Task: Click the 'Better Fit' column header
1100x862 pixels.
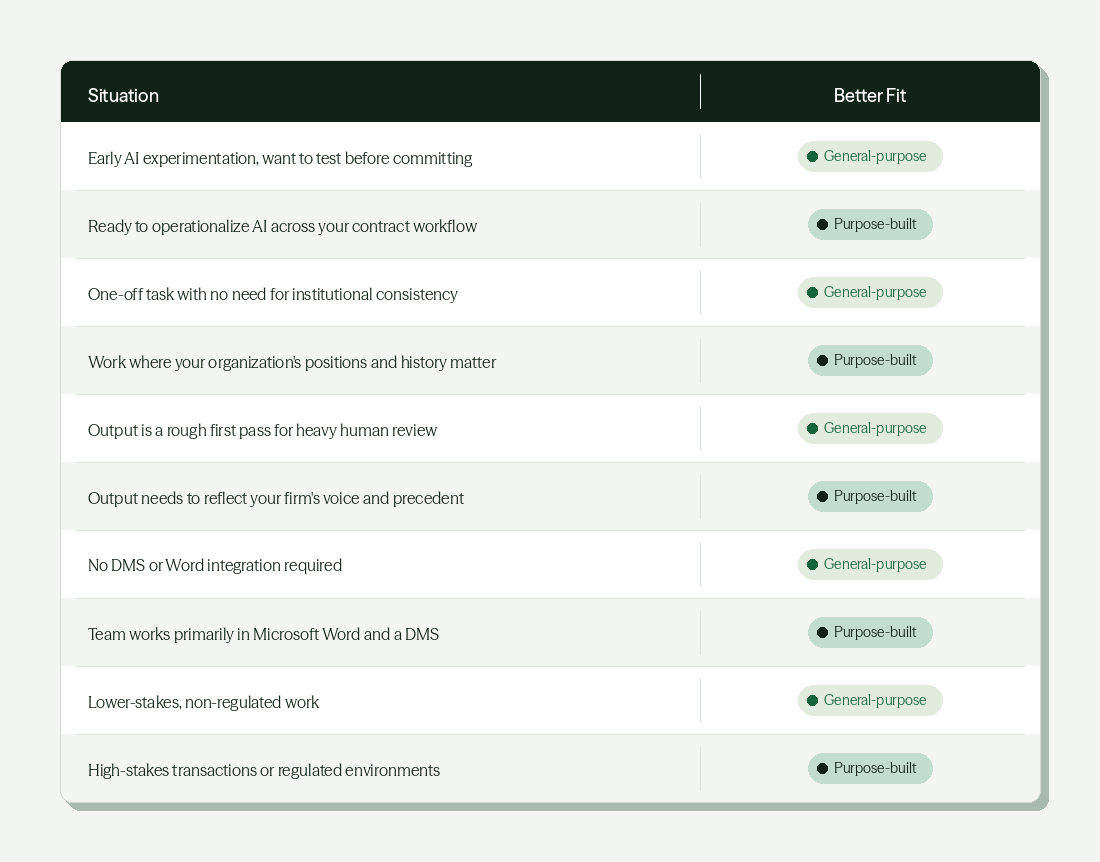Action: (x=869, y=95)
